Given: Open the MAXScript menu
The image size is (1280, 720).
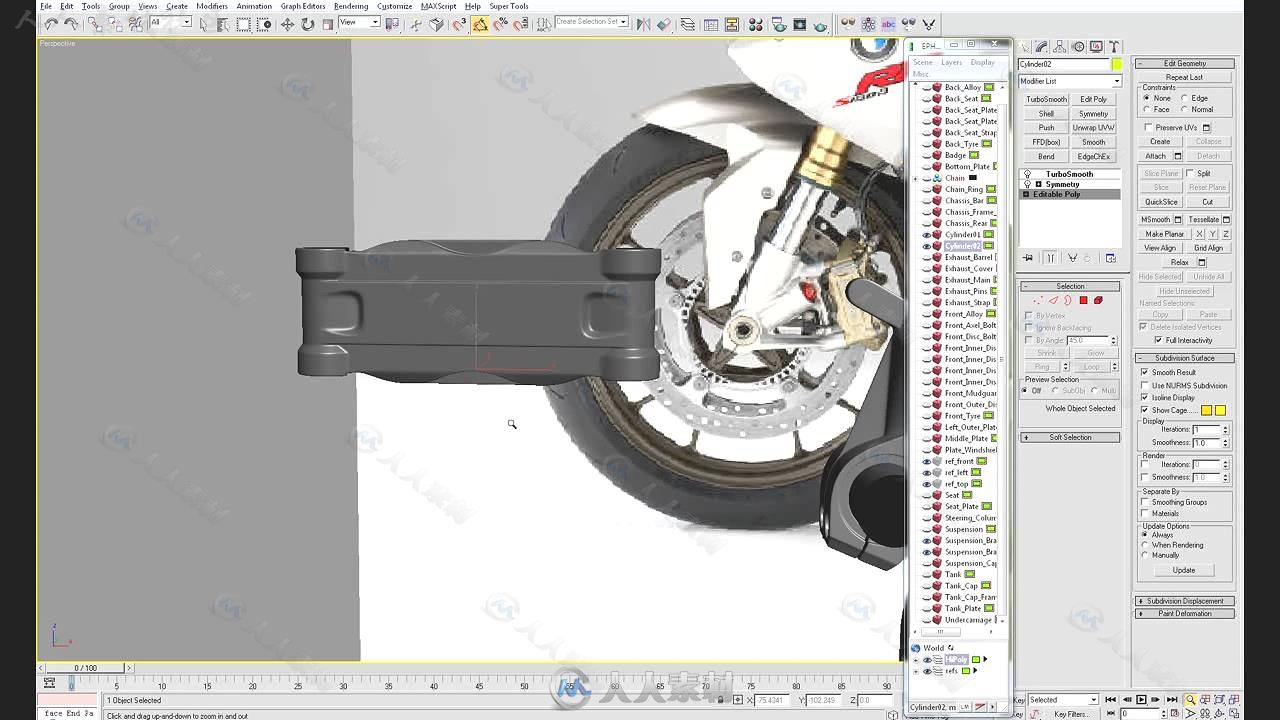Looking at the screenshot, I should [439, 6].
